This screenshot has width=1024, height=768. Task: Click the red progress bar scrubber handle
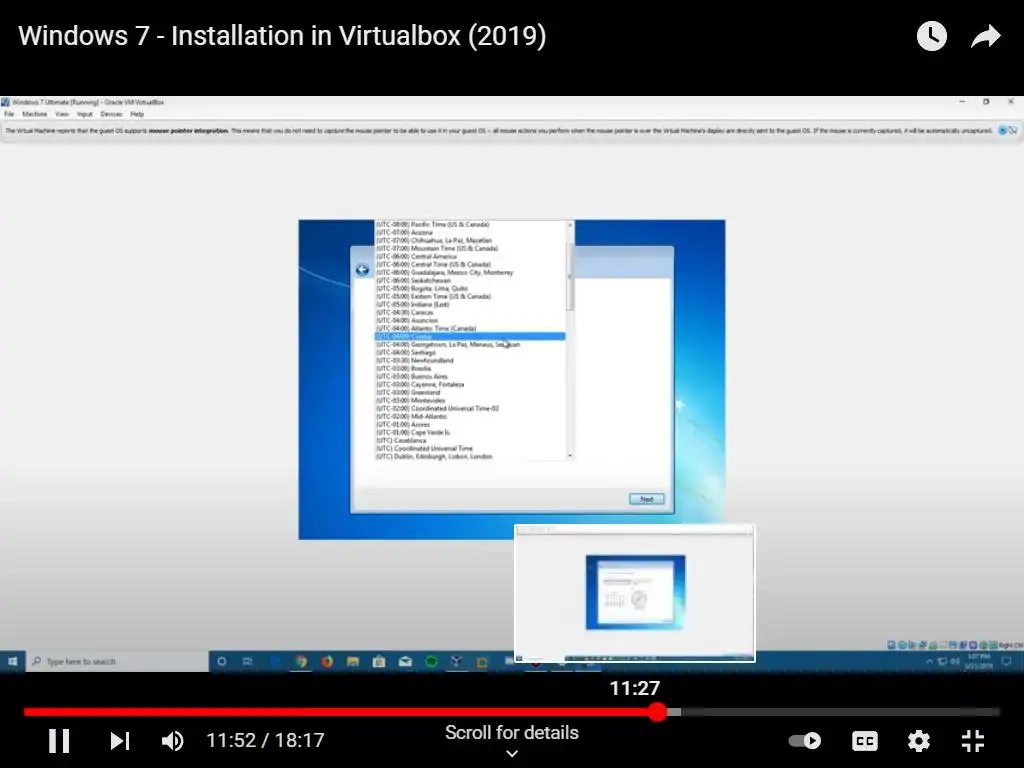tap(658, 712)
